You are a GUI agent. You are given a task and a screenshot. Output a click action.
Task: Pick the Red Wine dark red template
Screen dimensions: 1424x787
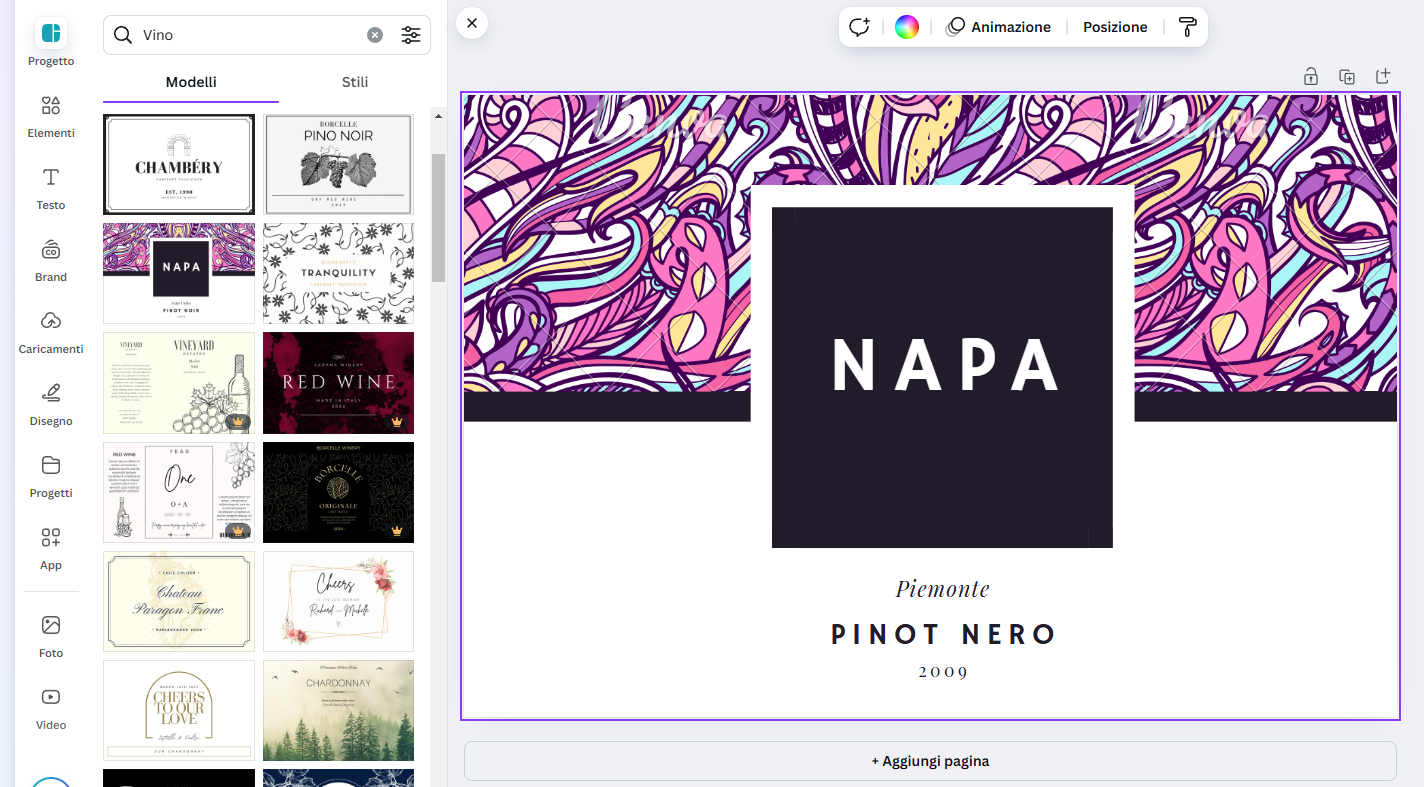click(338, 383)
